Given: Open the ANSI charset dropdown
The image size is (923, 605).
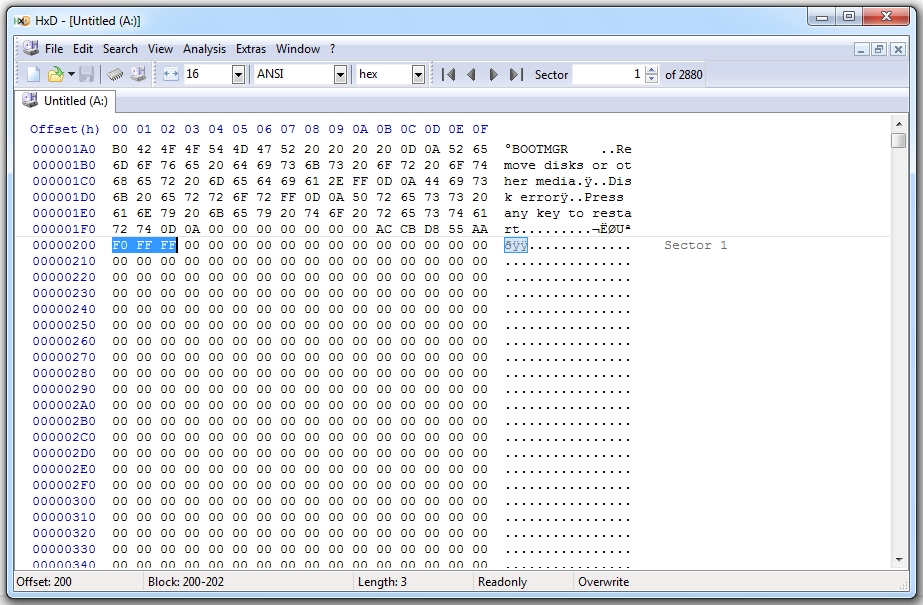Looking at the screenshot, I should click(x=340, y=75).
